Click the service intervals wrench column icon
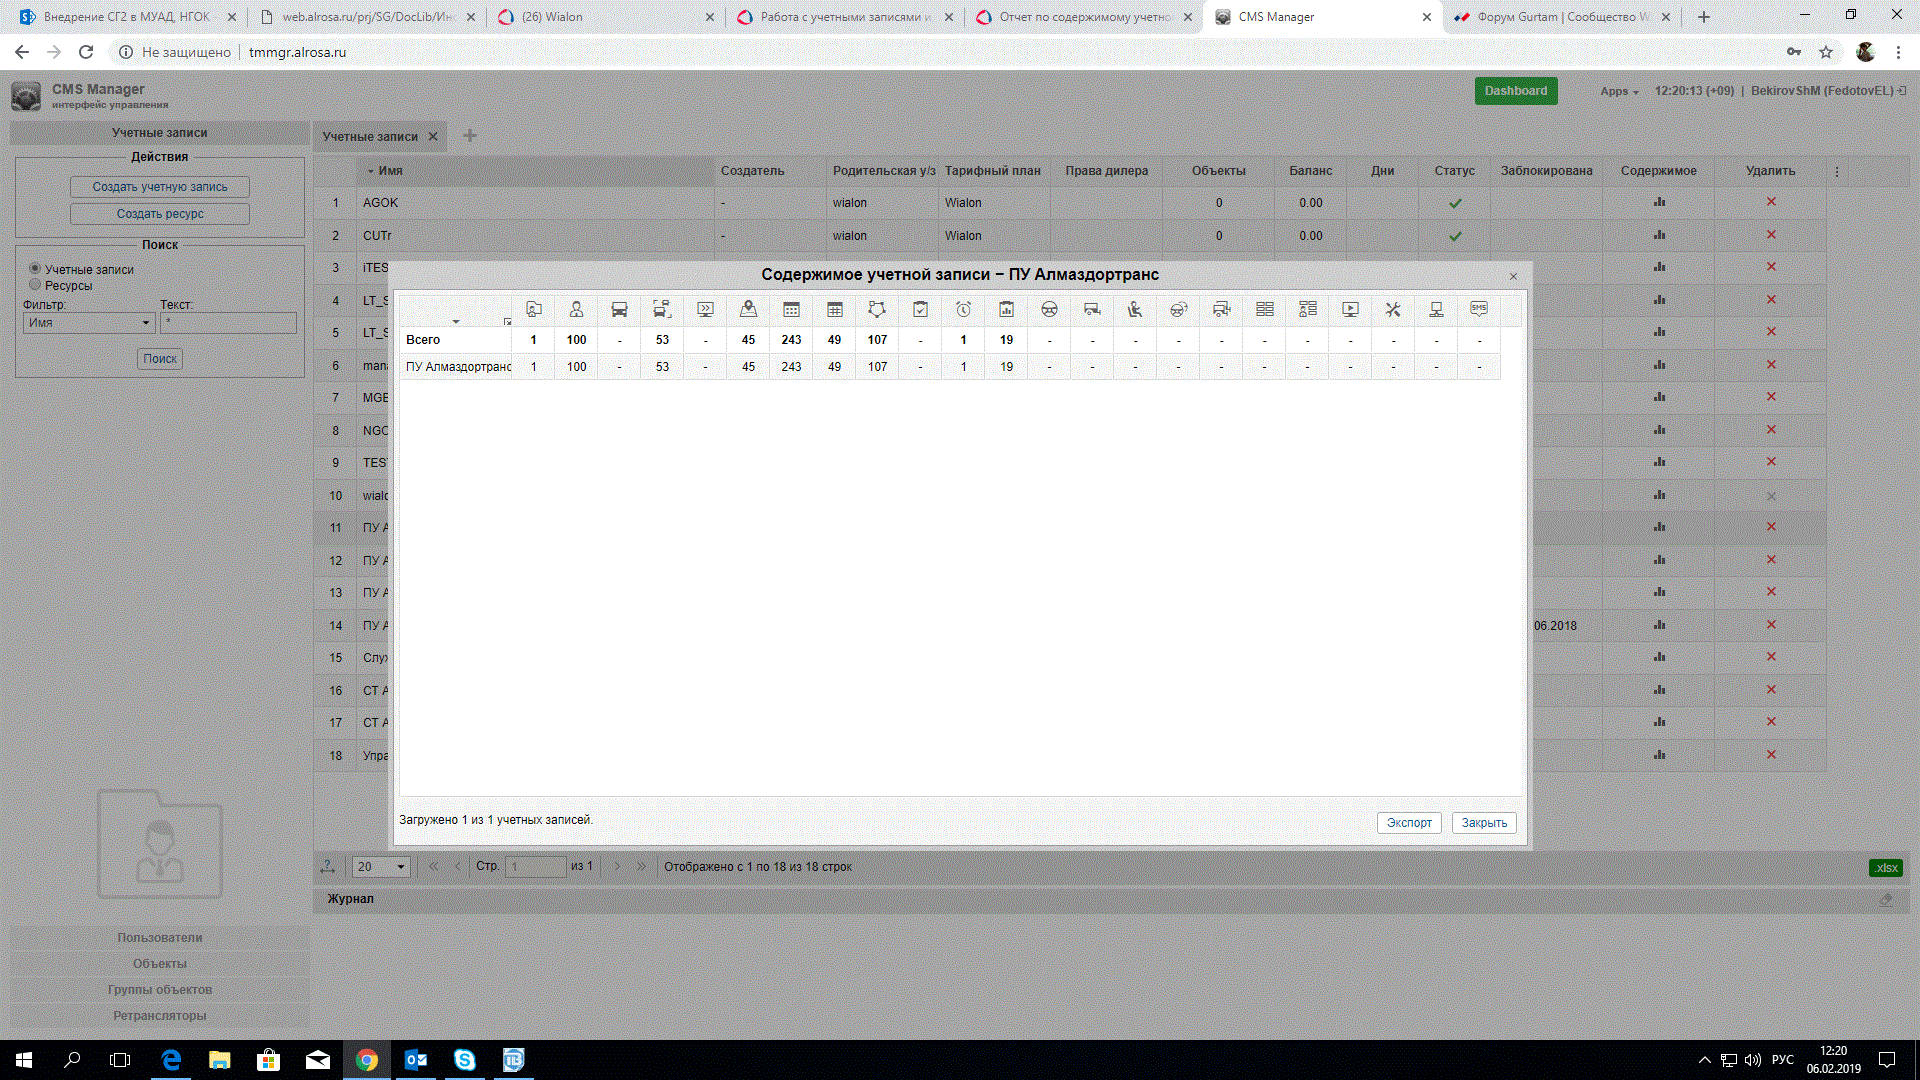The height and width of the screenshot is (1080, 1920). tap(1393, 310)
